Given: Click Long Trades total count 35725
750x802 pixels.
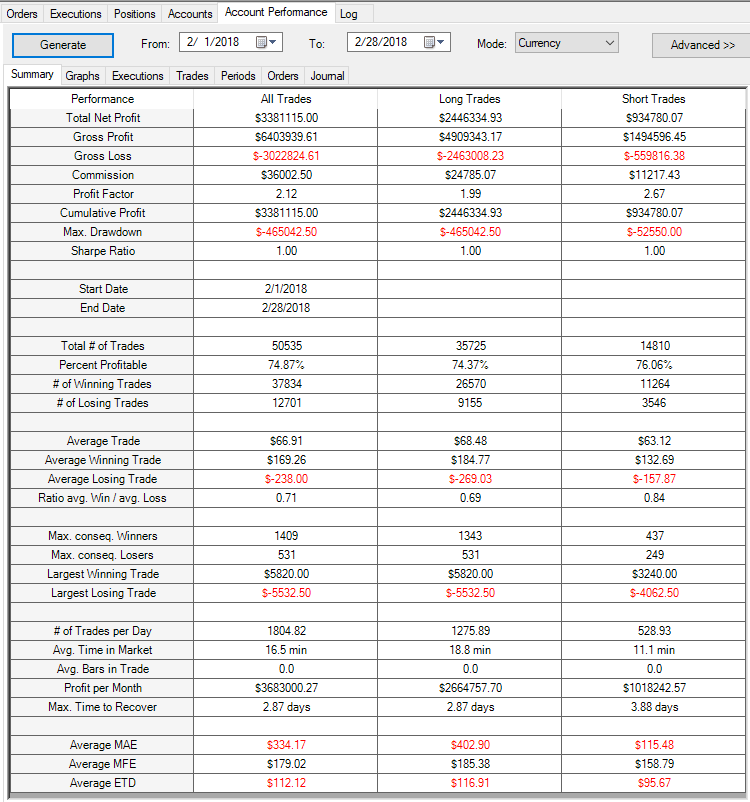Looking at the screenshot, I should 471,346.
